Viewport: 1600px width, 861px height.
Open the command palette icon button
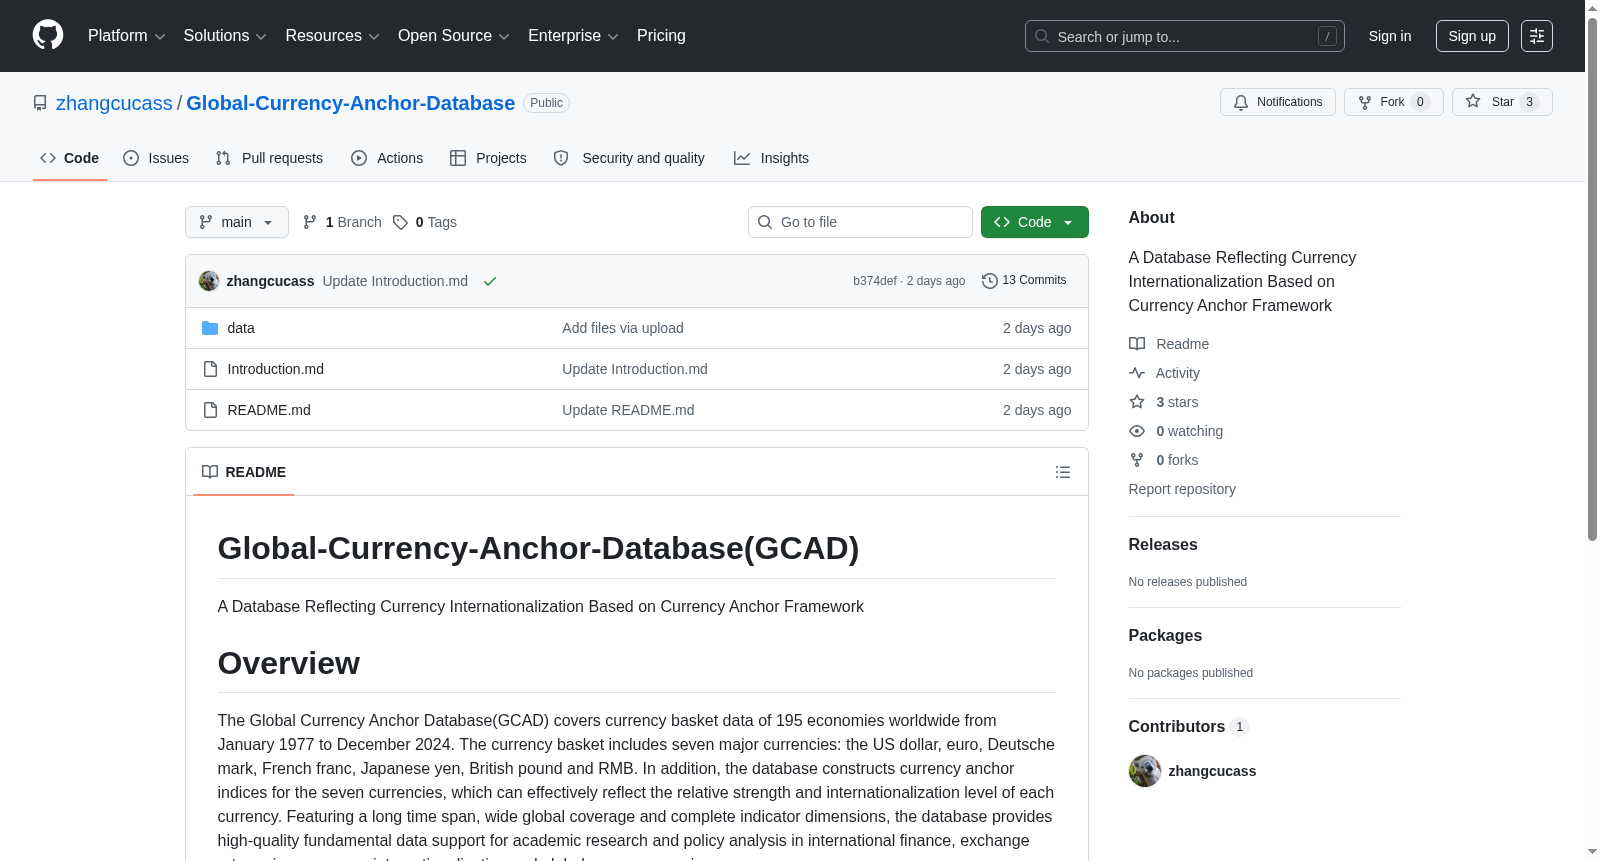1537,36
